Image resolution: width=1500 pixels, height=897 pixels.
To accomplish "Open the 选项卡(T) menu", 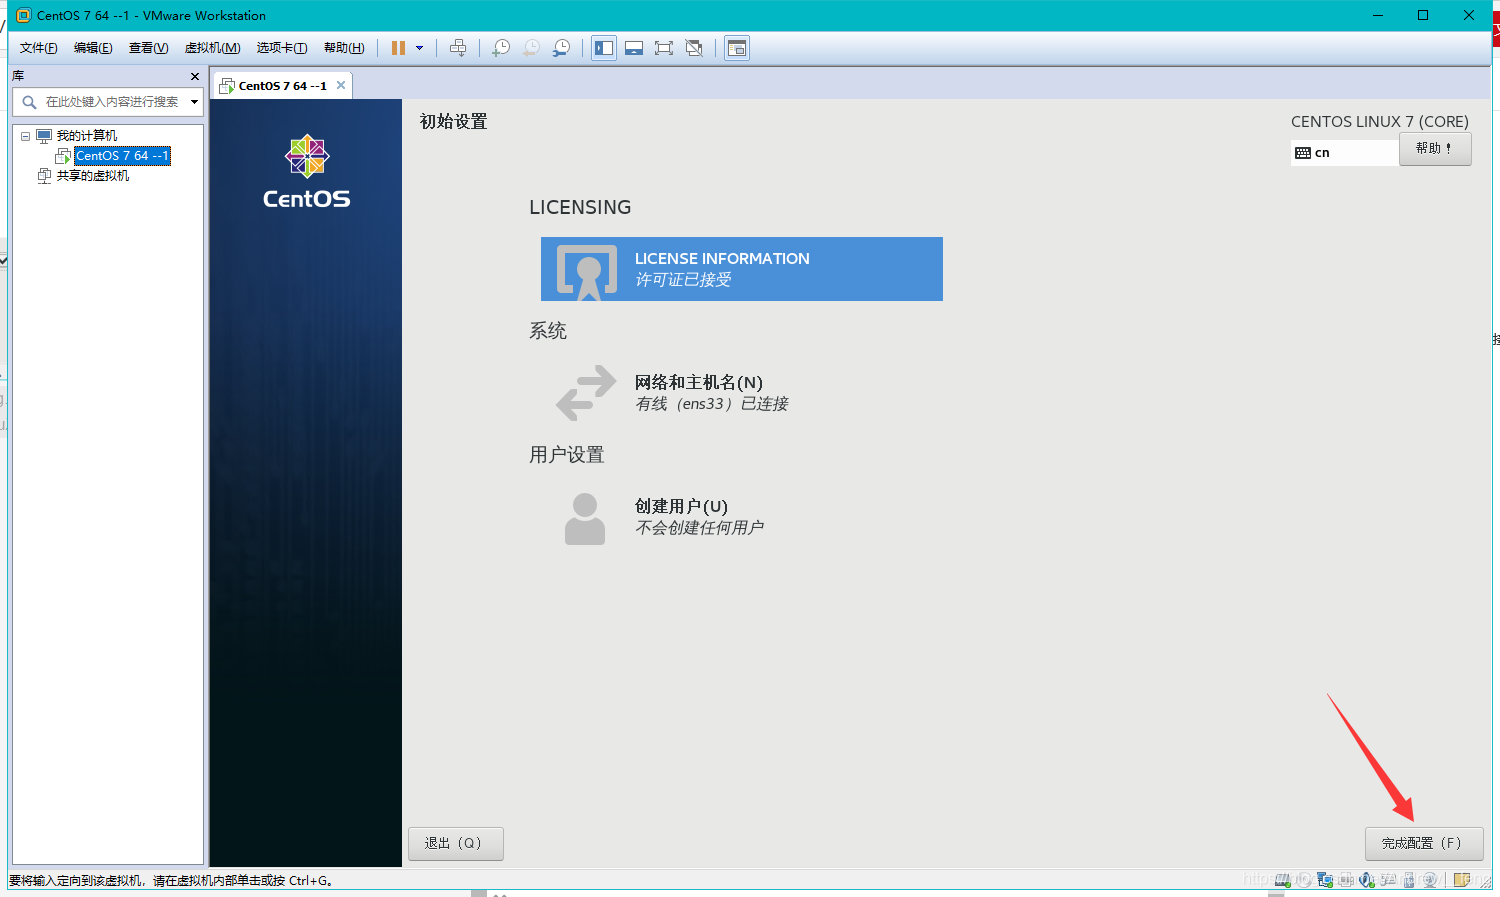I will (x=282, y=48).
